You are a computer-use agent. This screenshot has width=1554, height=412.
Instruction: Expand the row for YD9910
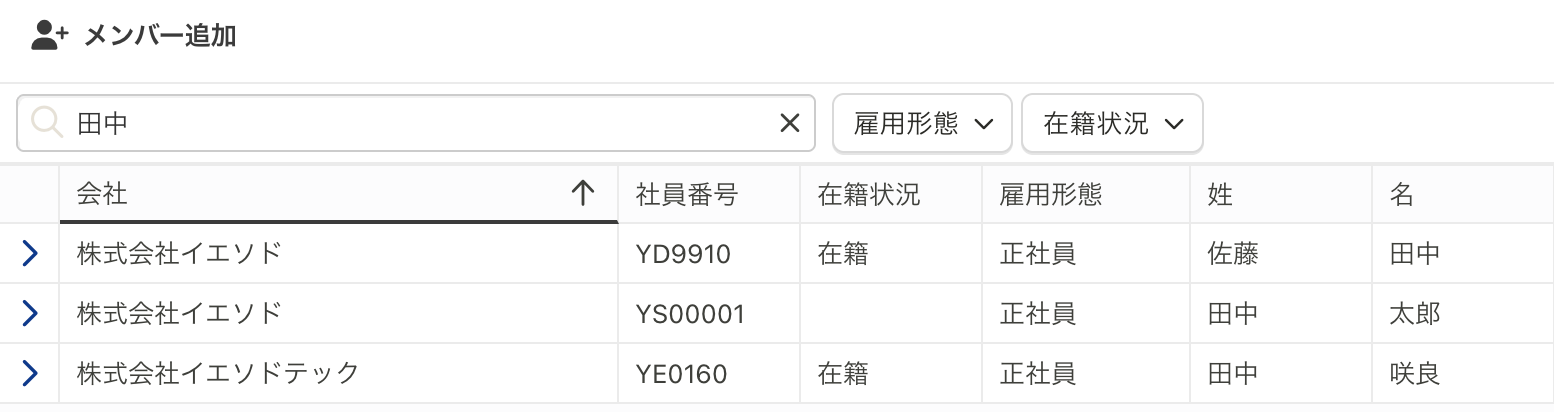[29, 254]
